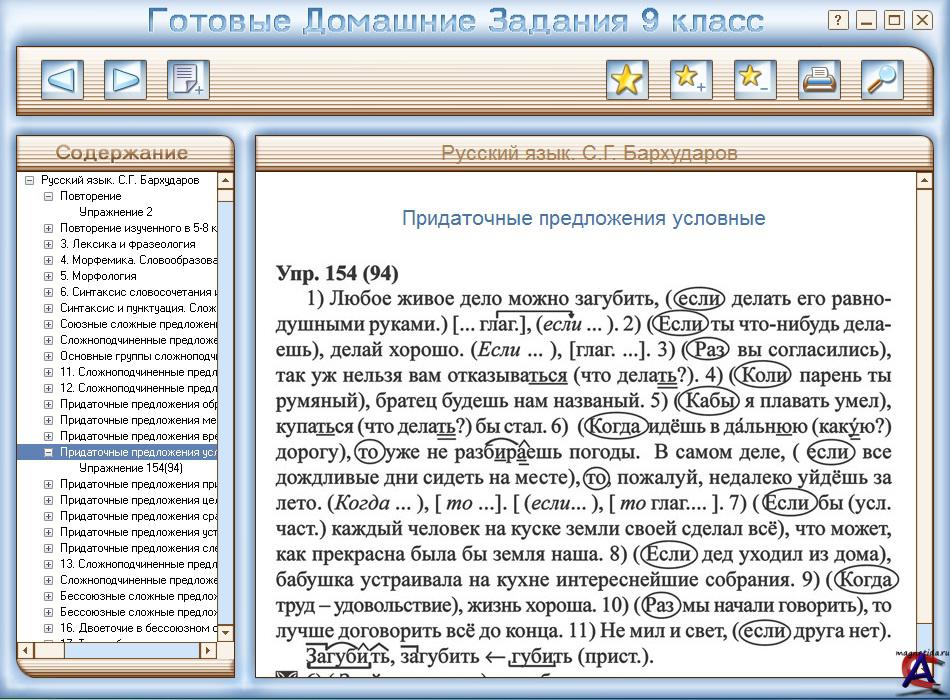This screenshot has height=700, width=950.
Task: Collapse the Русский язык. С.Г. Бархударов root node
Action: pyautogui.click(x=29, y=180)
